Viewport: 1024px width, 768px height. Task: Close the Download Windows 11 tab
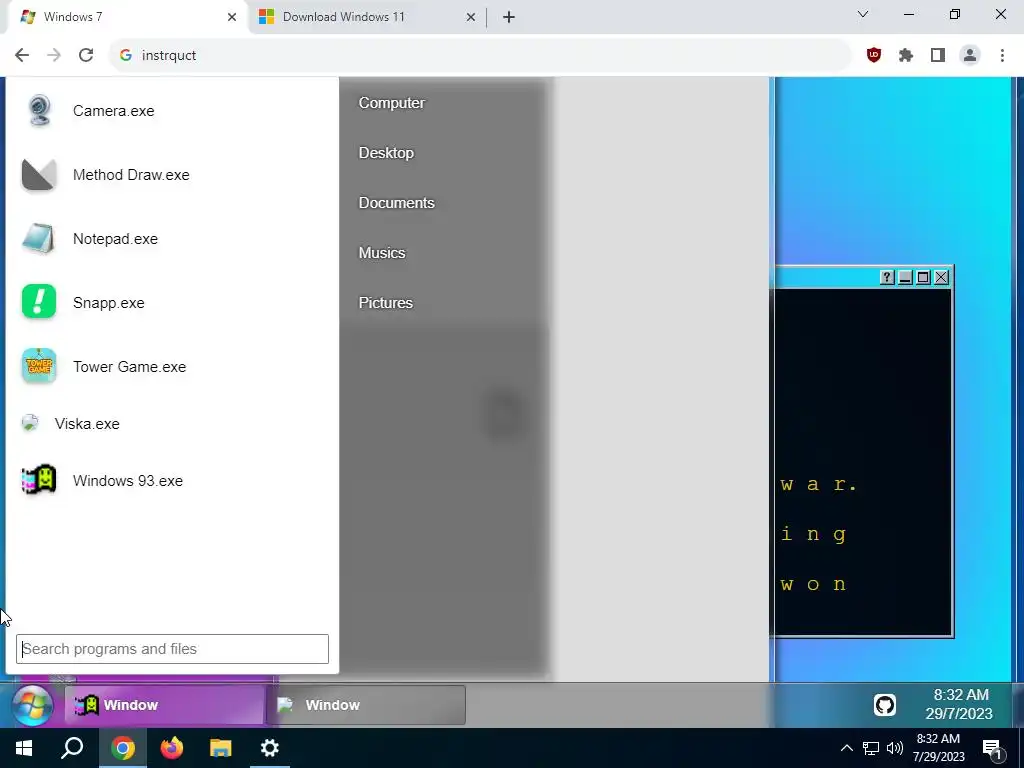[471, 17]
